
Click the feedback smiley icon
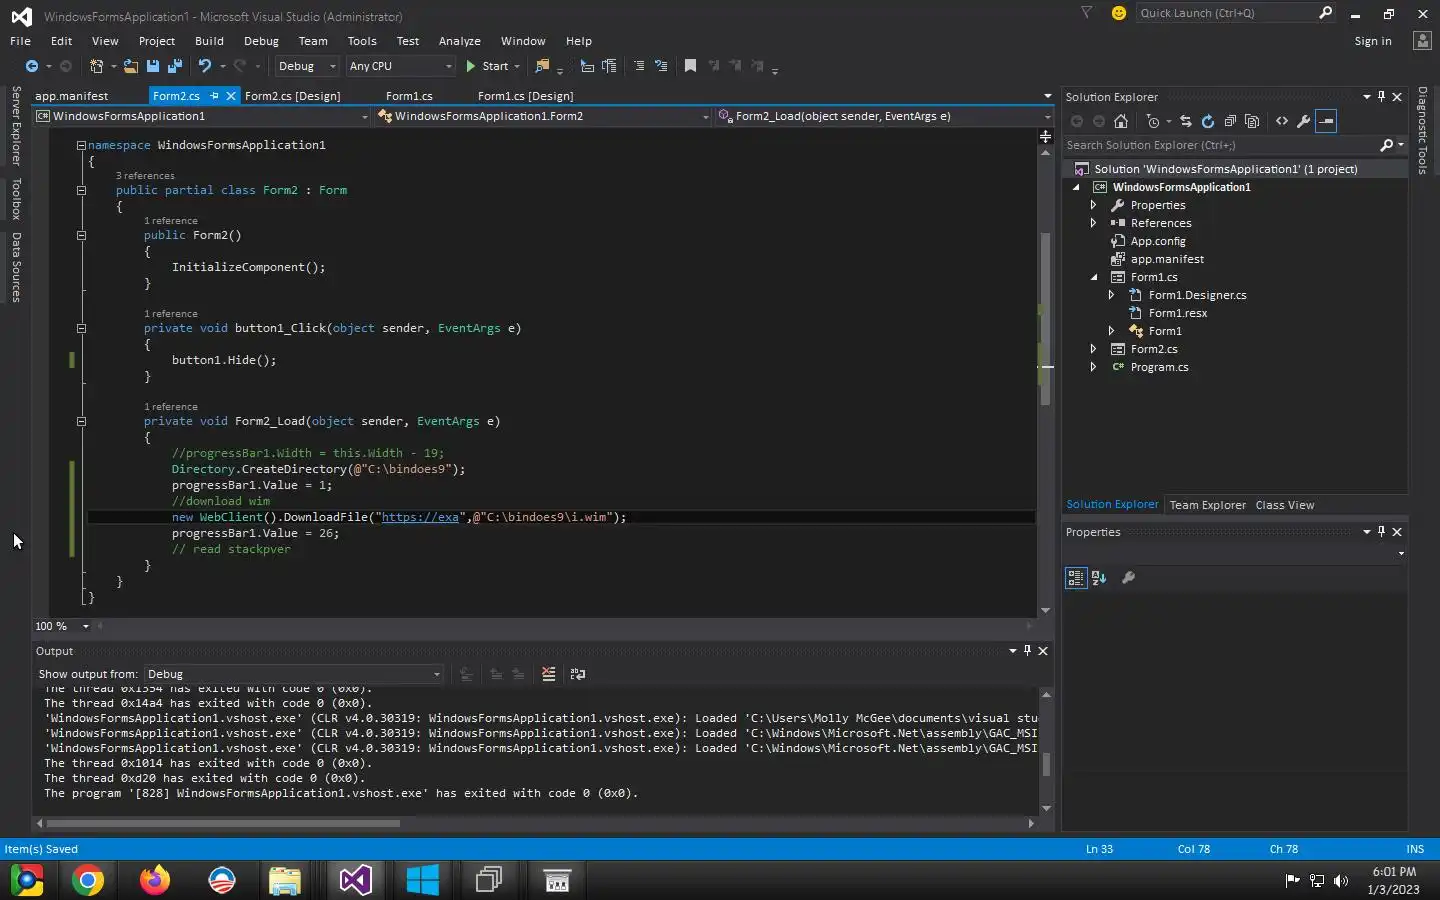point(1119,13)
